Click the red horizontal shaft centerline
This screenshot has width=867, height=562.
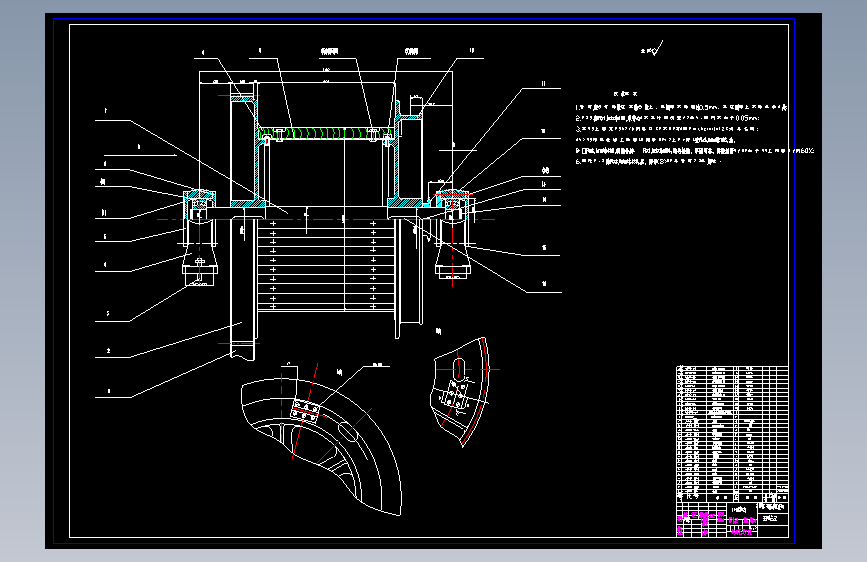tap(326, 220)
